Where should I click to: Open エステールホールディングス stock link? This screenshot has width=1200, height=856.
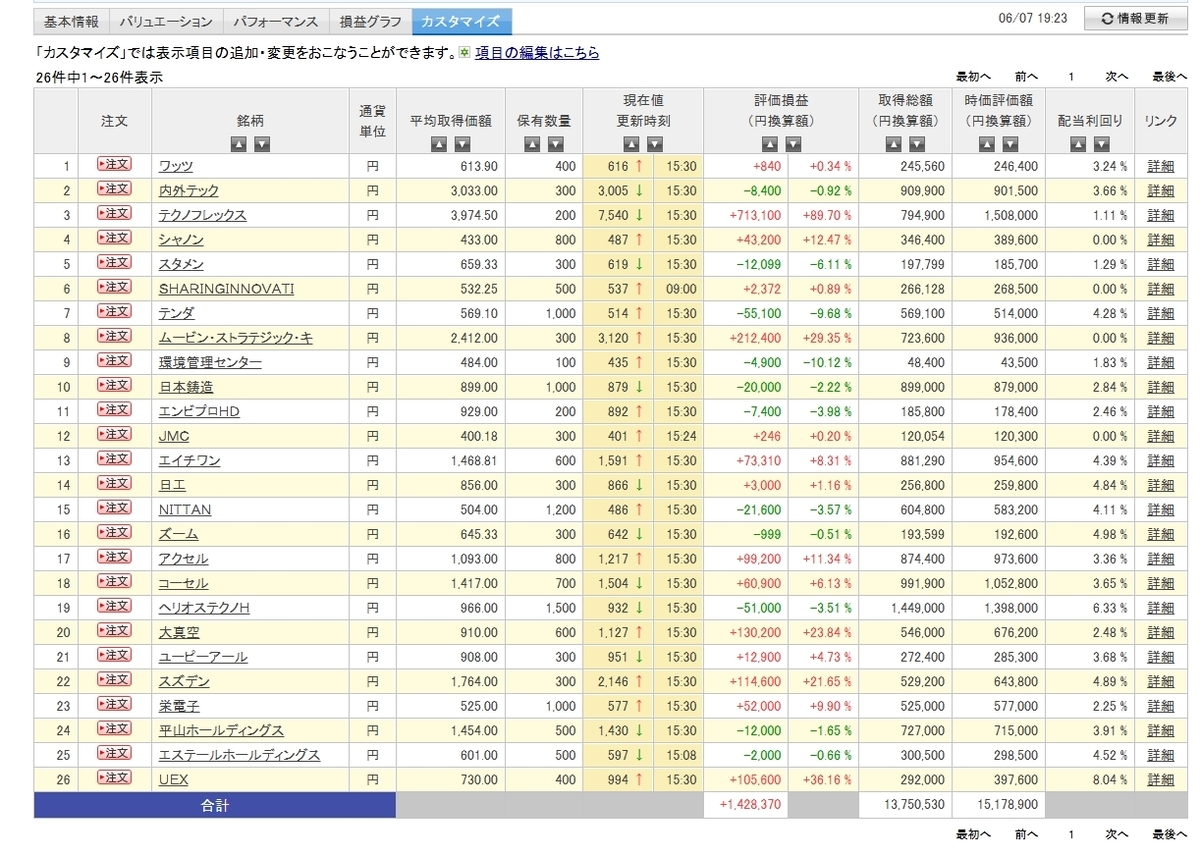(240, 755)
